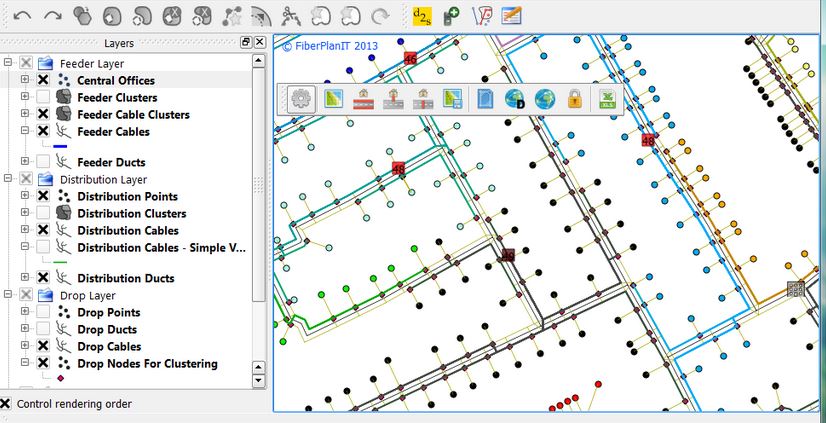Screen dimensions: 826x423
Task: Click the redo arrow in the toolbar
Action: [53, 15]
